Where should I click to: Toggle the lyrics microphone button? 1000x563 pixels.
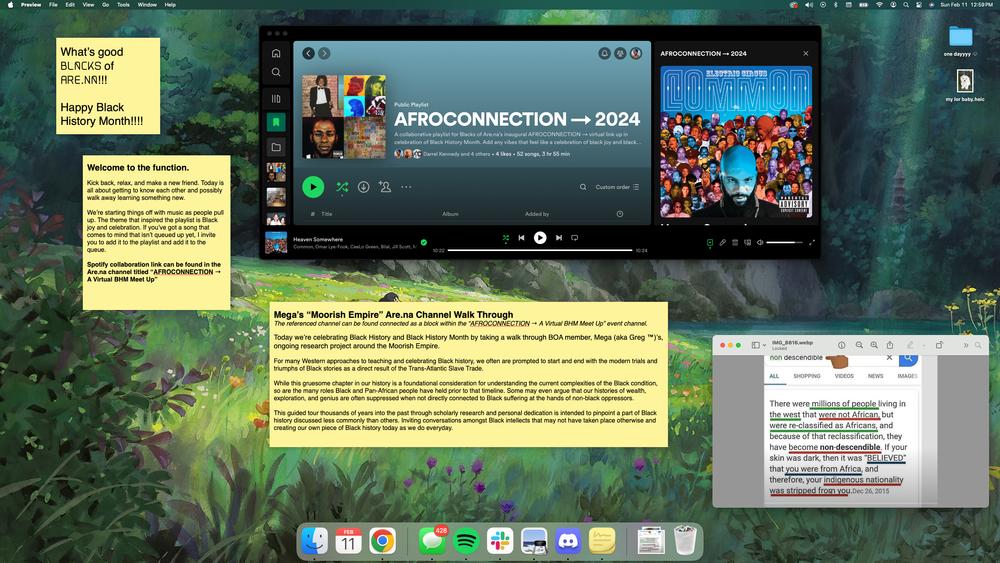click(723, 242)
